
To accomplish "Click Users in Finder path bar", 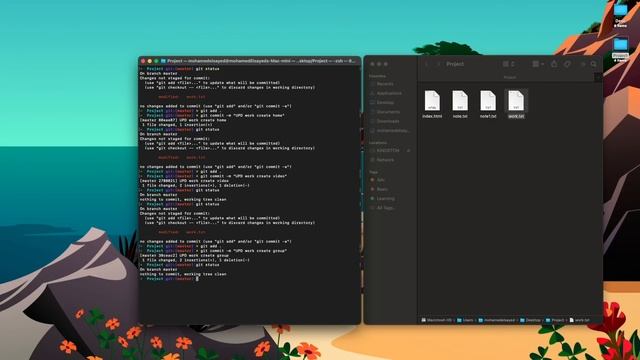I will click(x=465, y=320).
